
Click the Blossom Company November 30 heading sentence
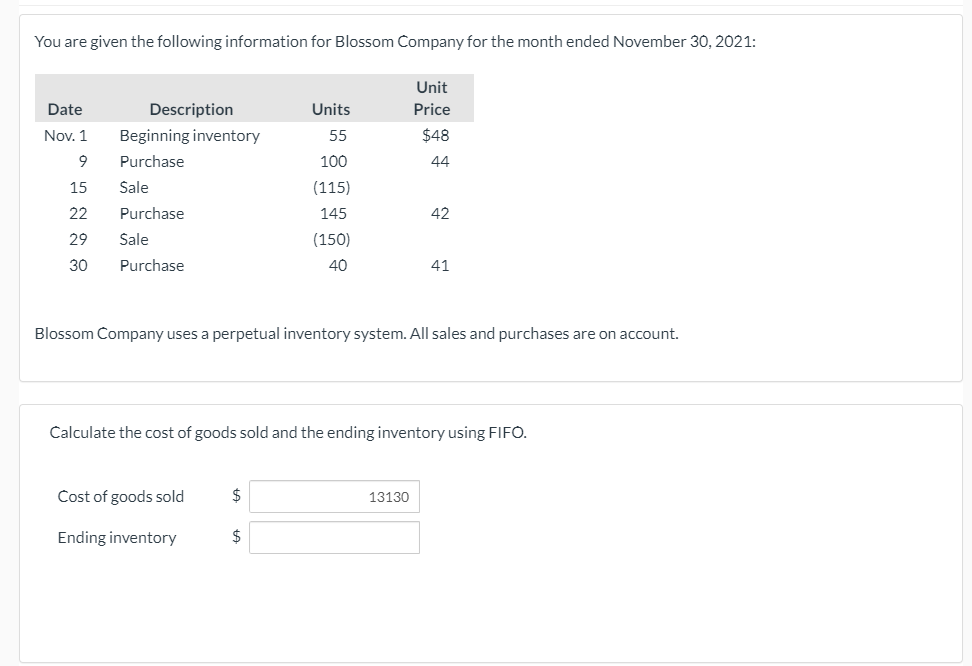(x=395, y=42)
